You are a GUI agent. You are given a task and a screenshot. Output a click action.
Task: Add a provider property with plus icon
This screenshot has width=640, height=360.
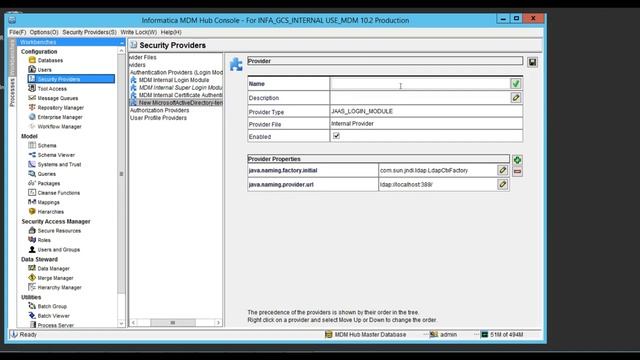(517, 160)
